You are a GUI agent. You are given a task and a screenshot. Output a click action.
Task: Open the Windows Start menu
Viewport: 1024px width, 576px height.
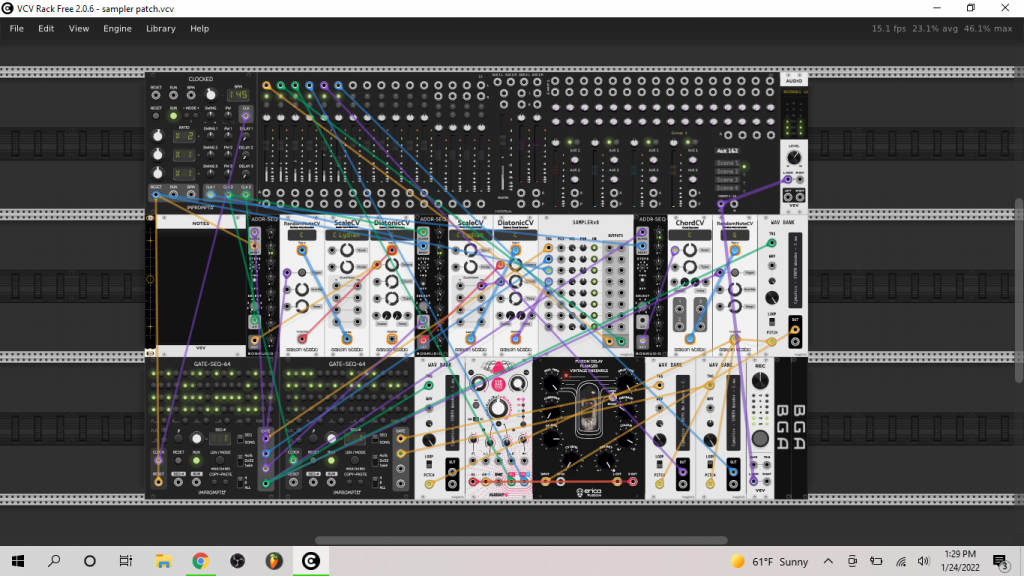(18, 561)
